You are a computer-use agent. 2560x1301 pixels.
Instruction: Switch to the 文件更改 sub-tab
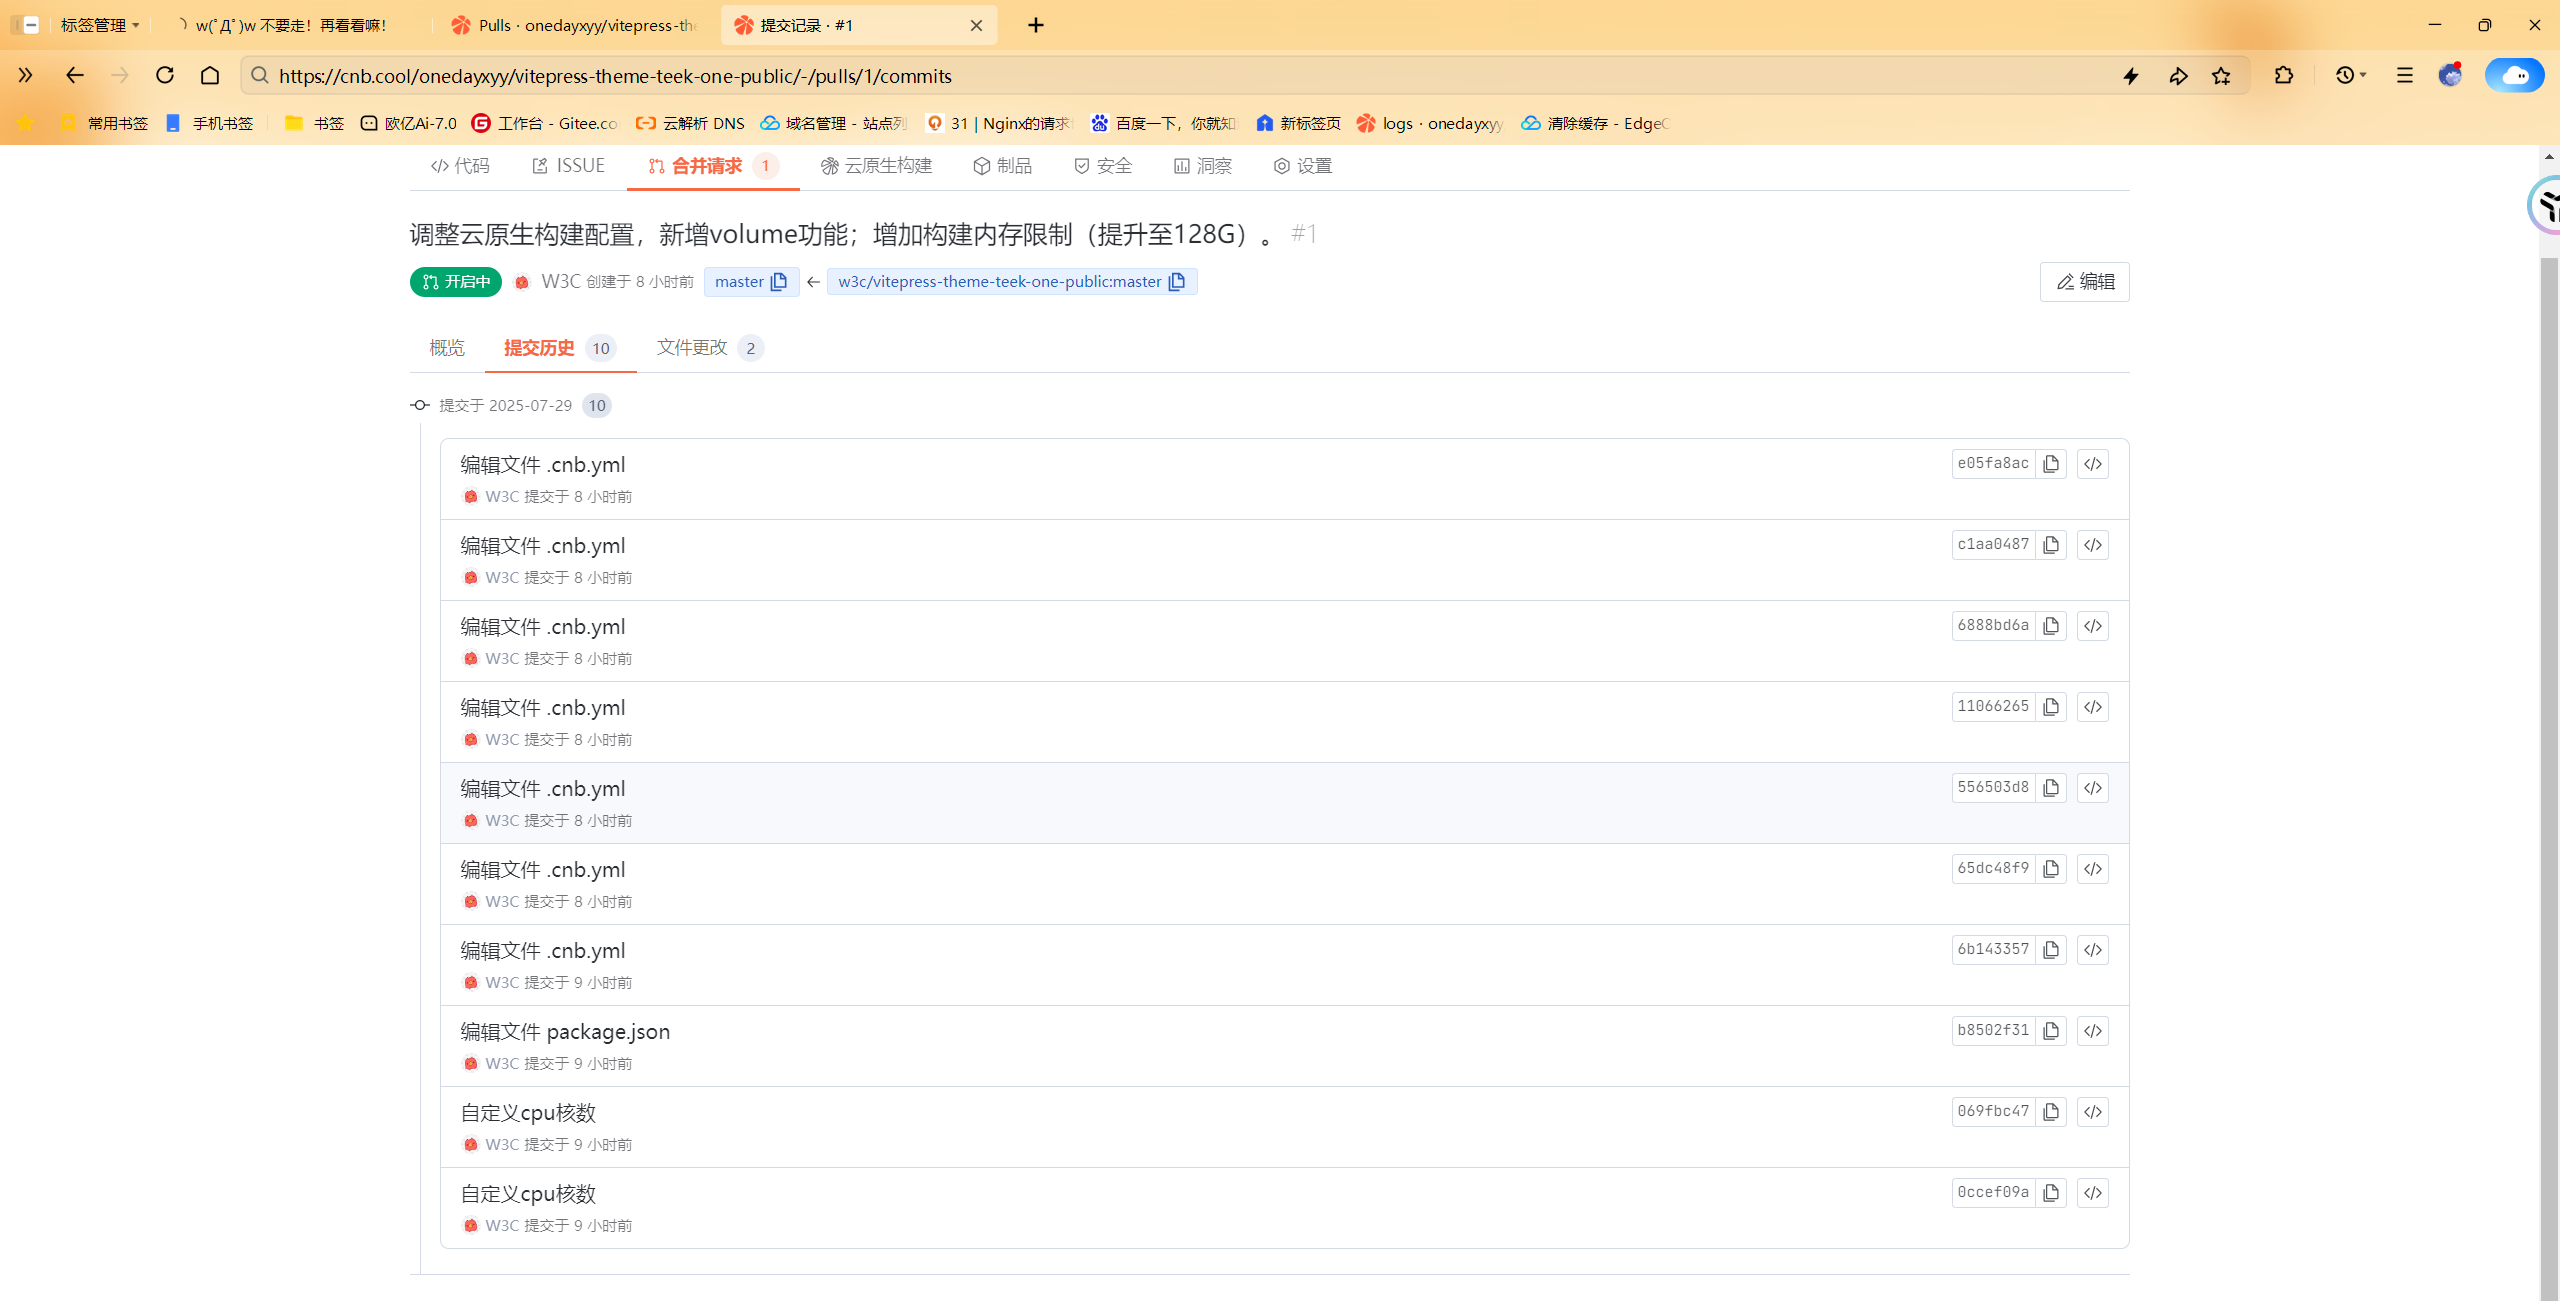pyautogui.click(x=710, y=348)
